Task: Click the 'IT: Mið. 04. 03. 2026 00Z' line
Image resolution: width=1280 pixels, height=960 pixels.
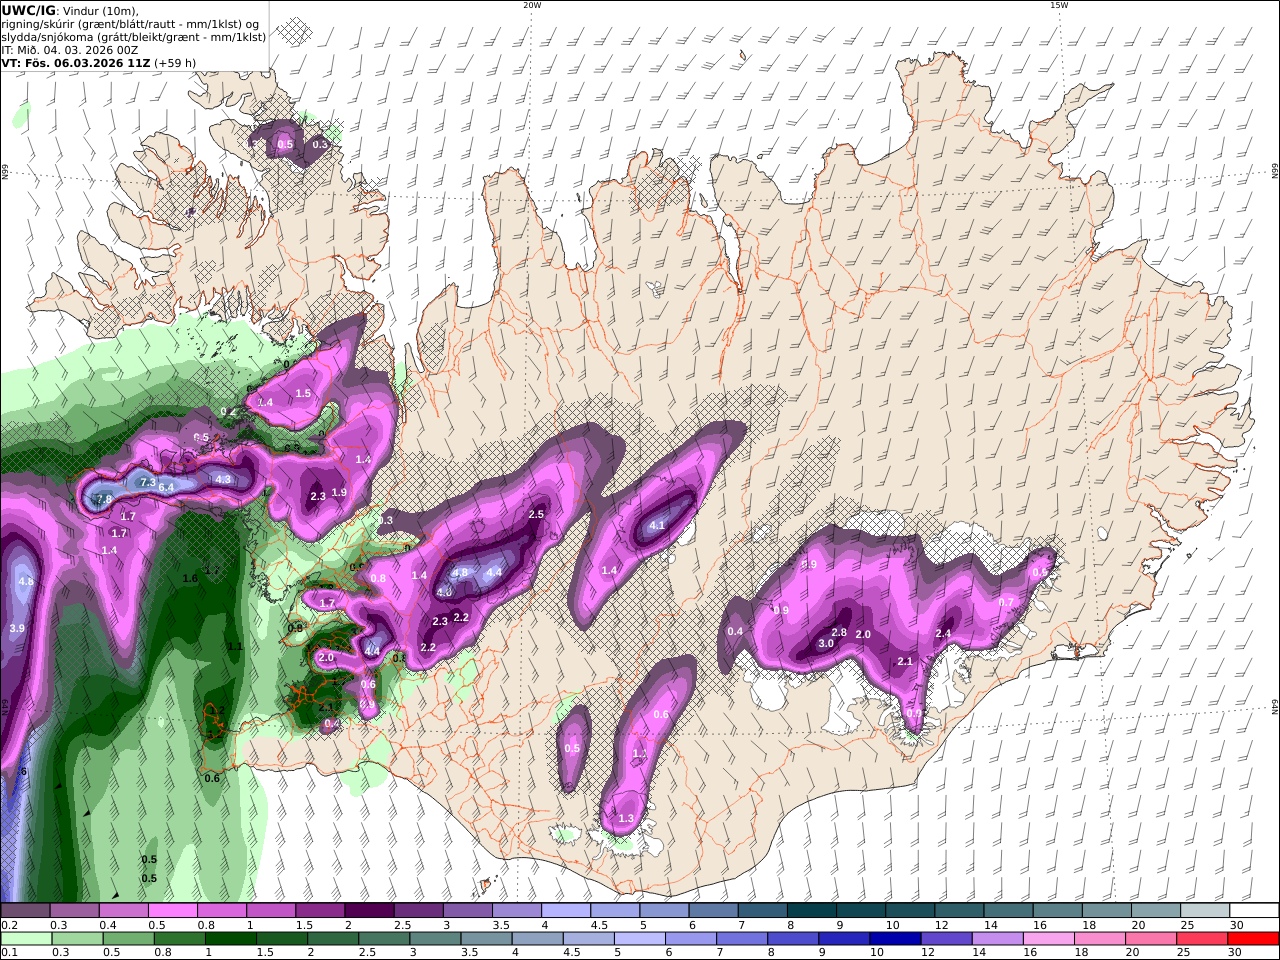Action: [70, 49]
